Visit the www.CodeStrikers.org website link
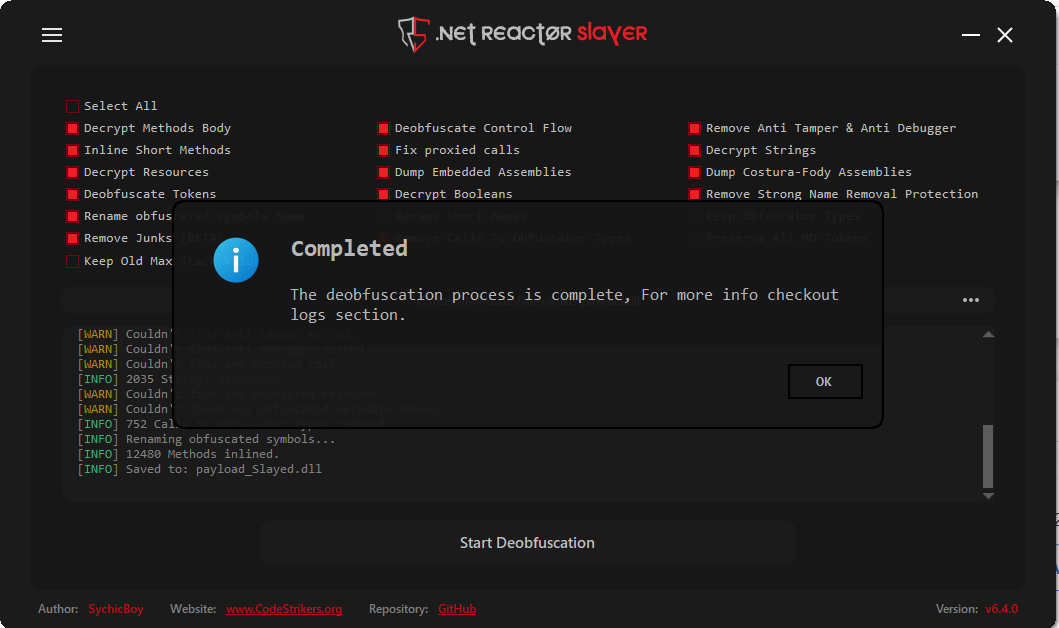Screen dimensions: 1059x628 284,609
